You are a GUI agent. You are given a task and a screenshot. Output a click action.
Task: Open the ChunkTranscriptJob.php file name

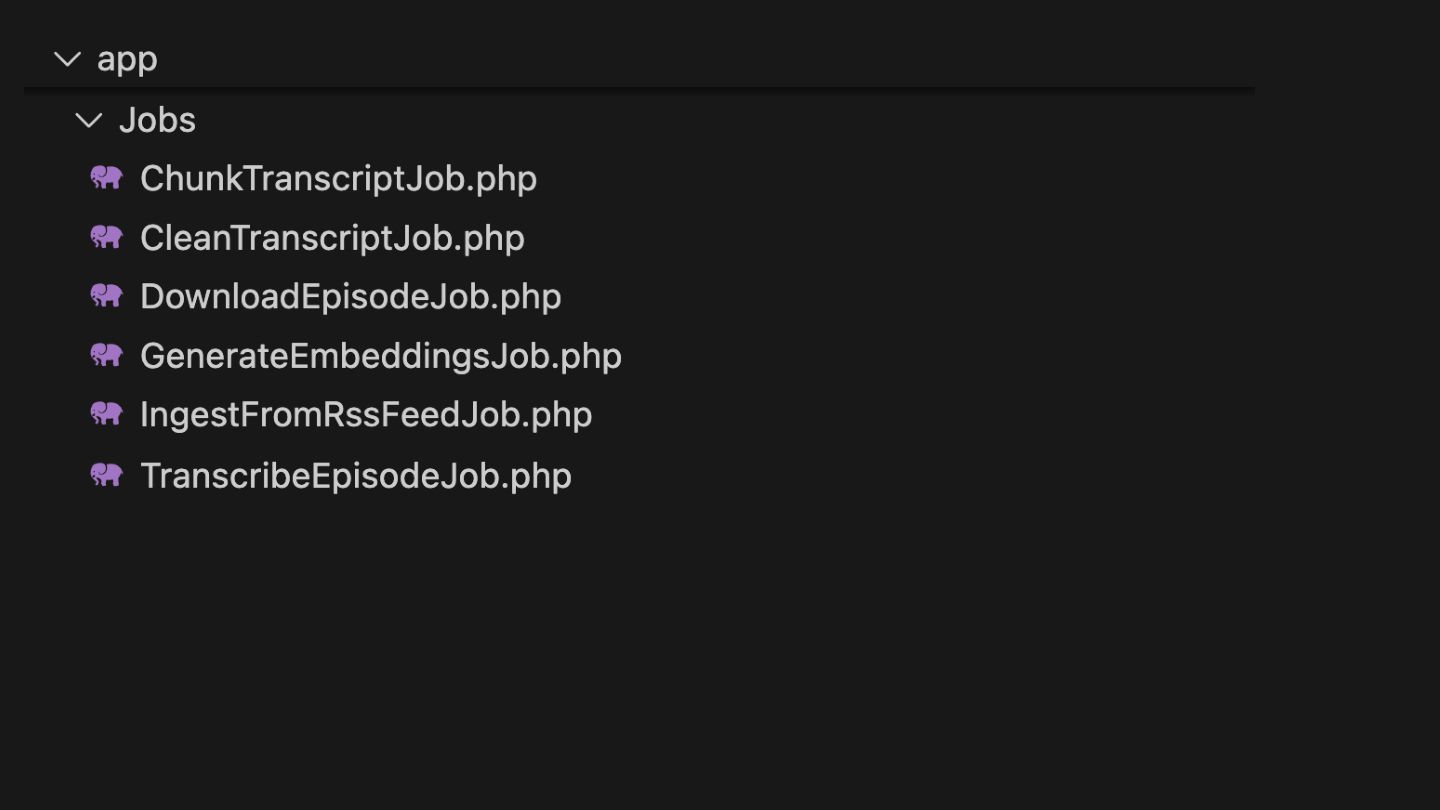[x=338, y=179]
